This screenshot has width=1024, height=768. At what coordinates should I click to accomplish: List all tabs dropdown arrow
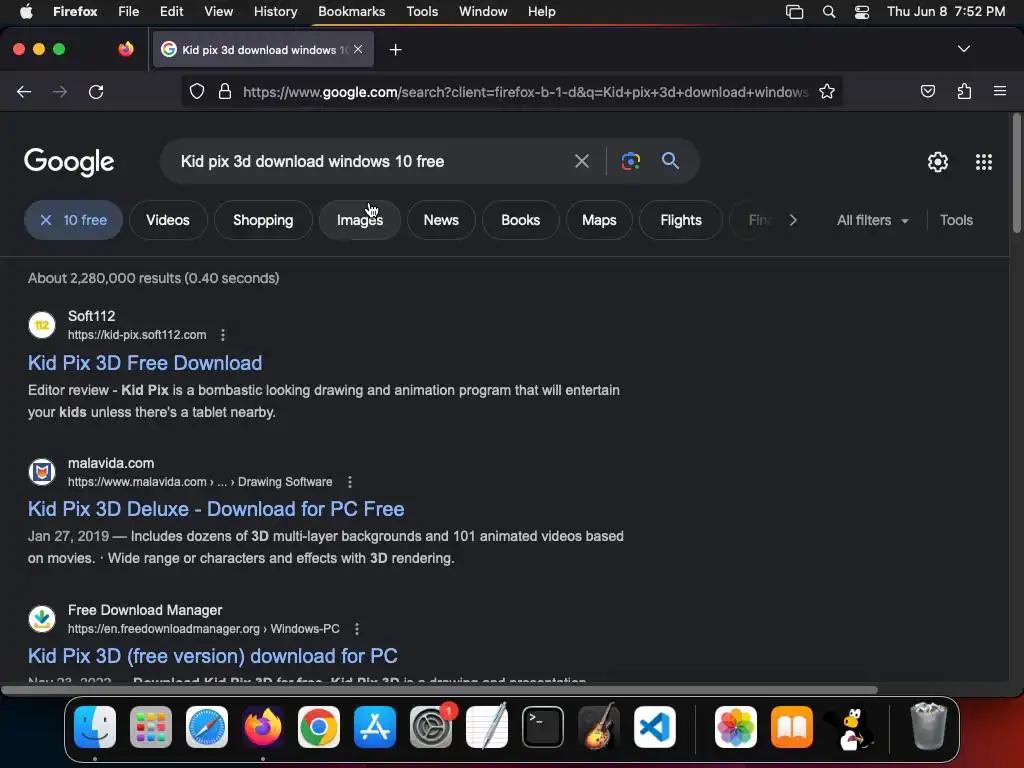(963, 49)
